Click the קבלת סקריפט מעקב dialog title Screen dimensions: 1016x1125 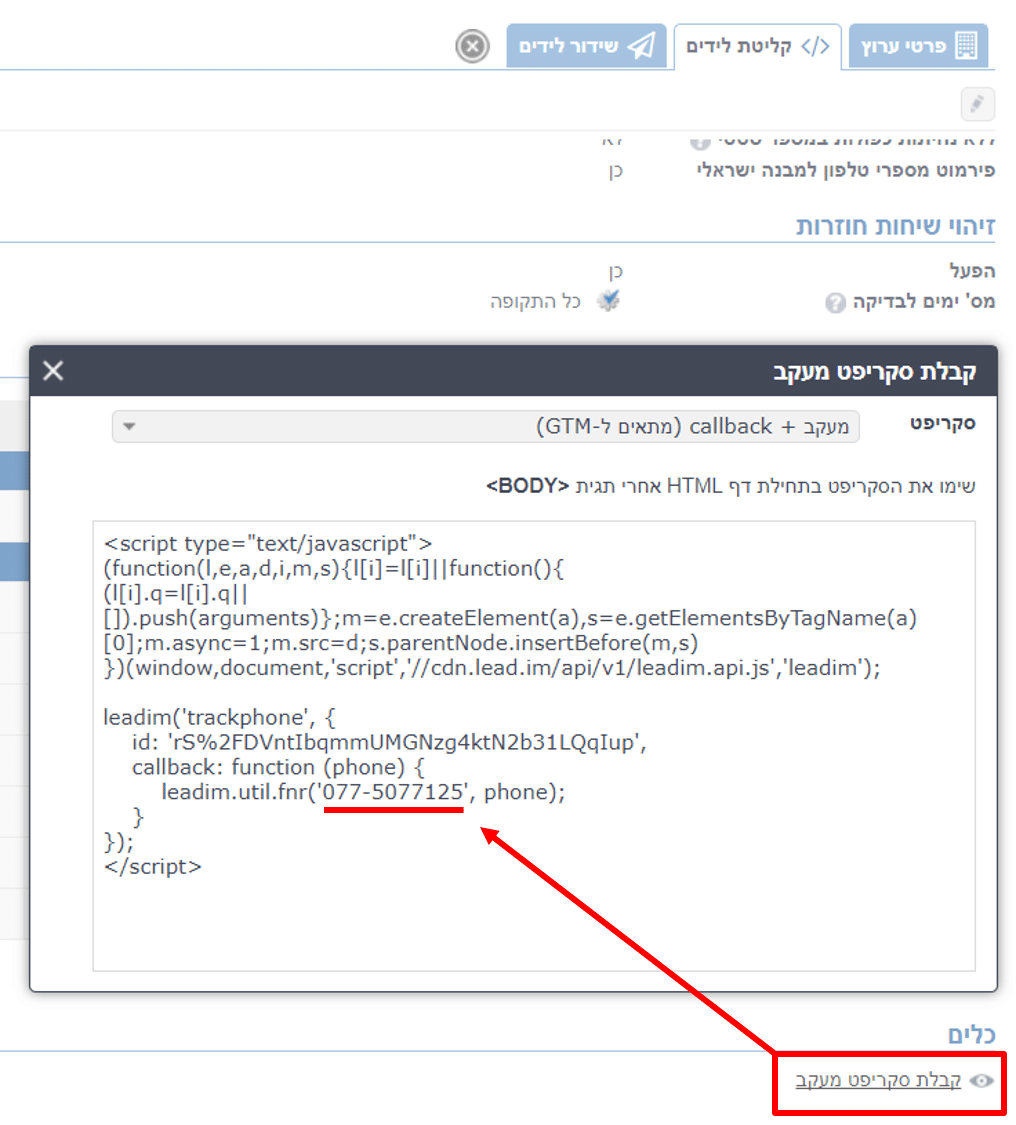[x=874, y=372]
